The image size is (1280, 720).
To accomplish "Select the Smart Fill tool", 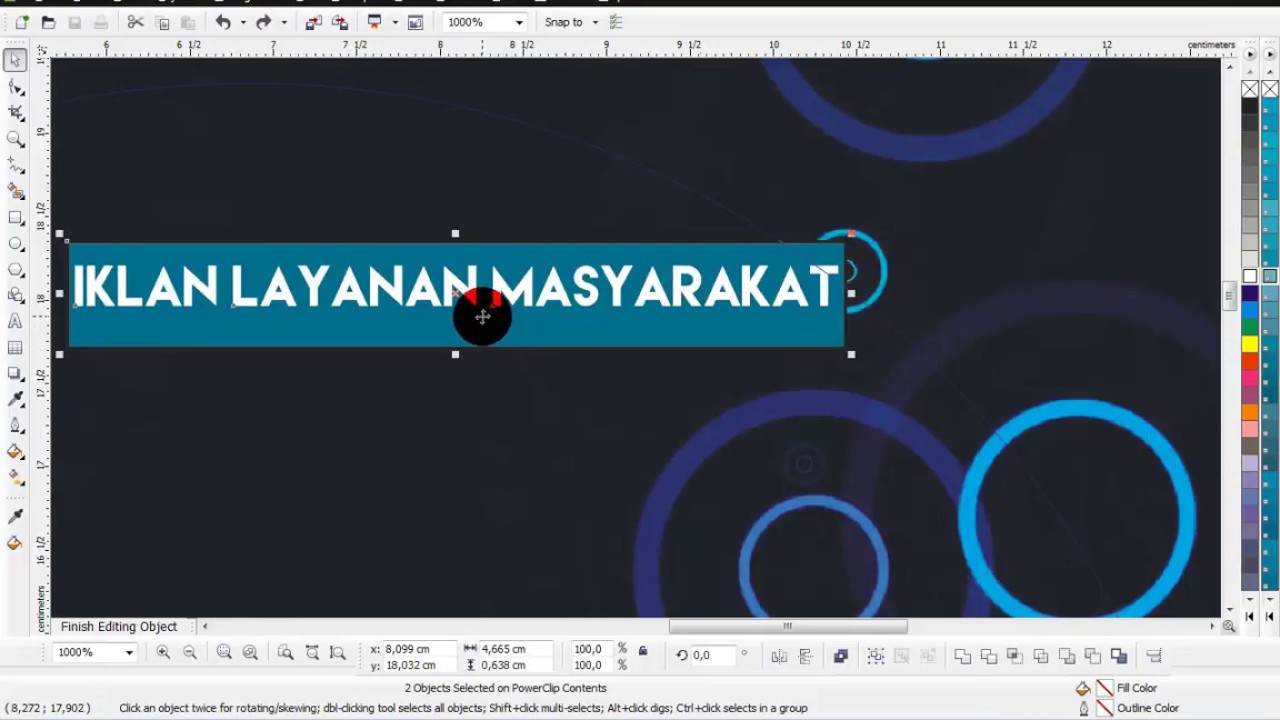I will (x=15, y=191).
